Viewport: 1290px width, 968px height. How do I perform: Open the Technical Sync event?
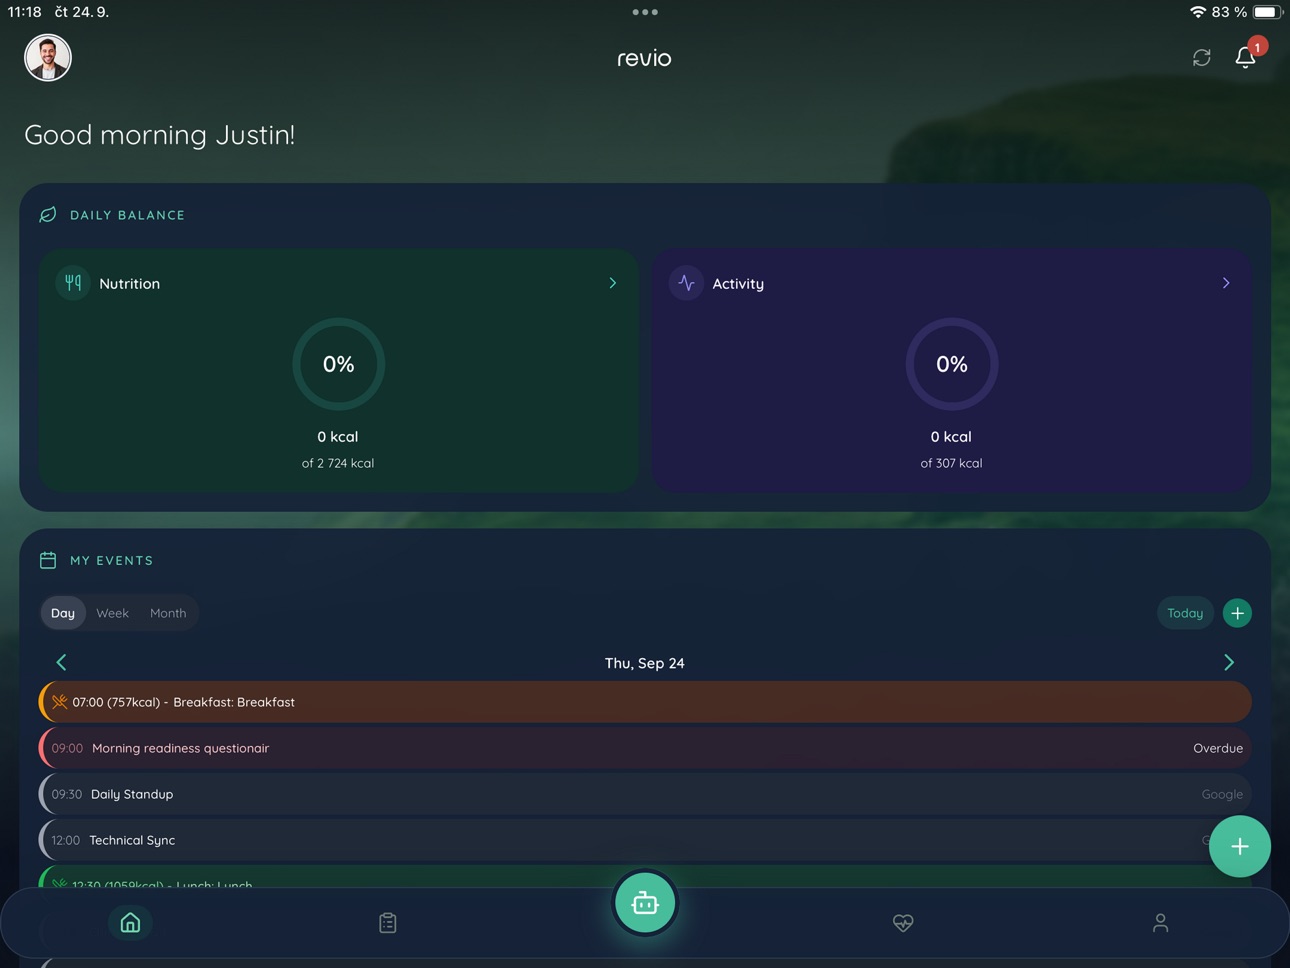point(645,840)
